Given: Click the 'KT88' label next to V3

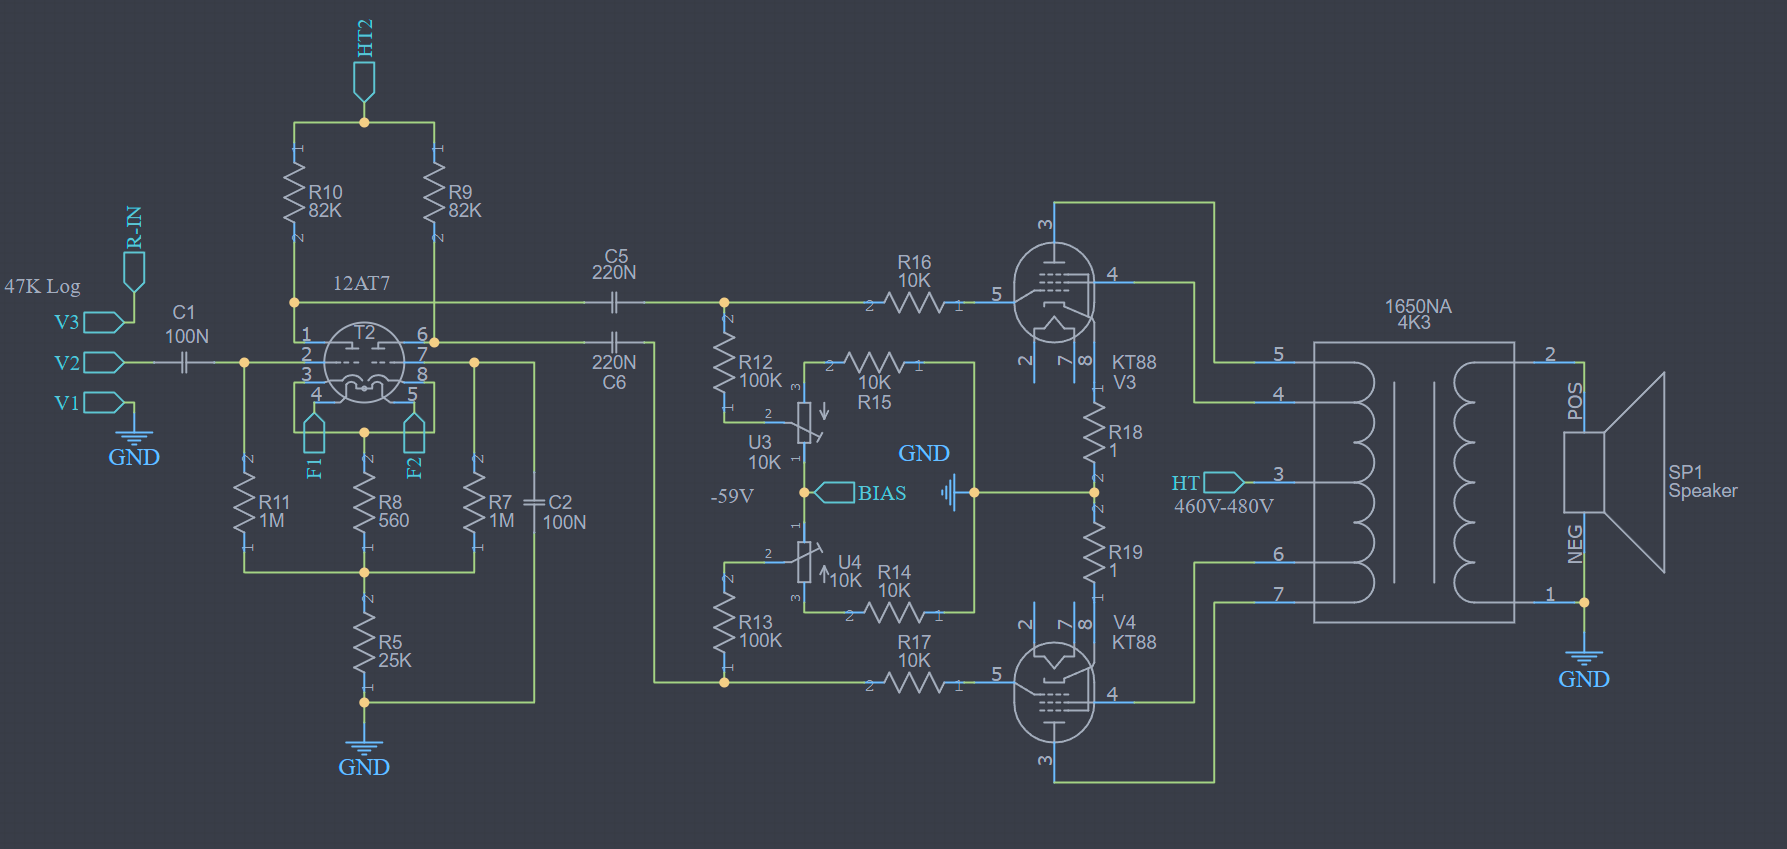Looking at the screenshot, I should (1134, 362).
